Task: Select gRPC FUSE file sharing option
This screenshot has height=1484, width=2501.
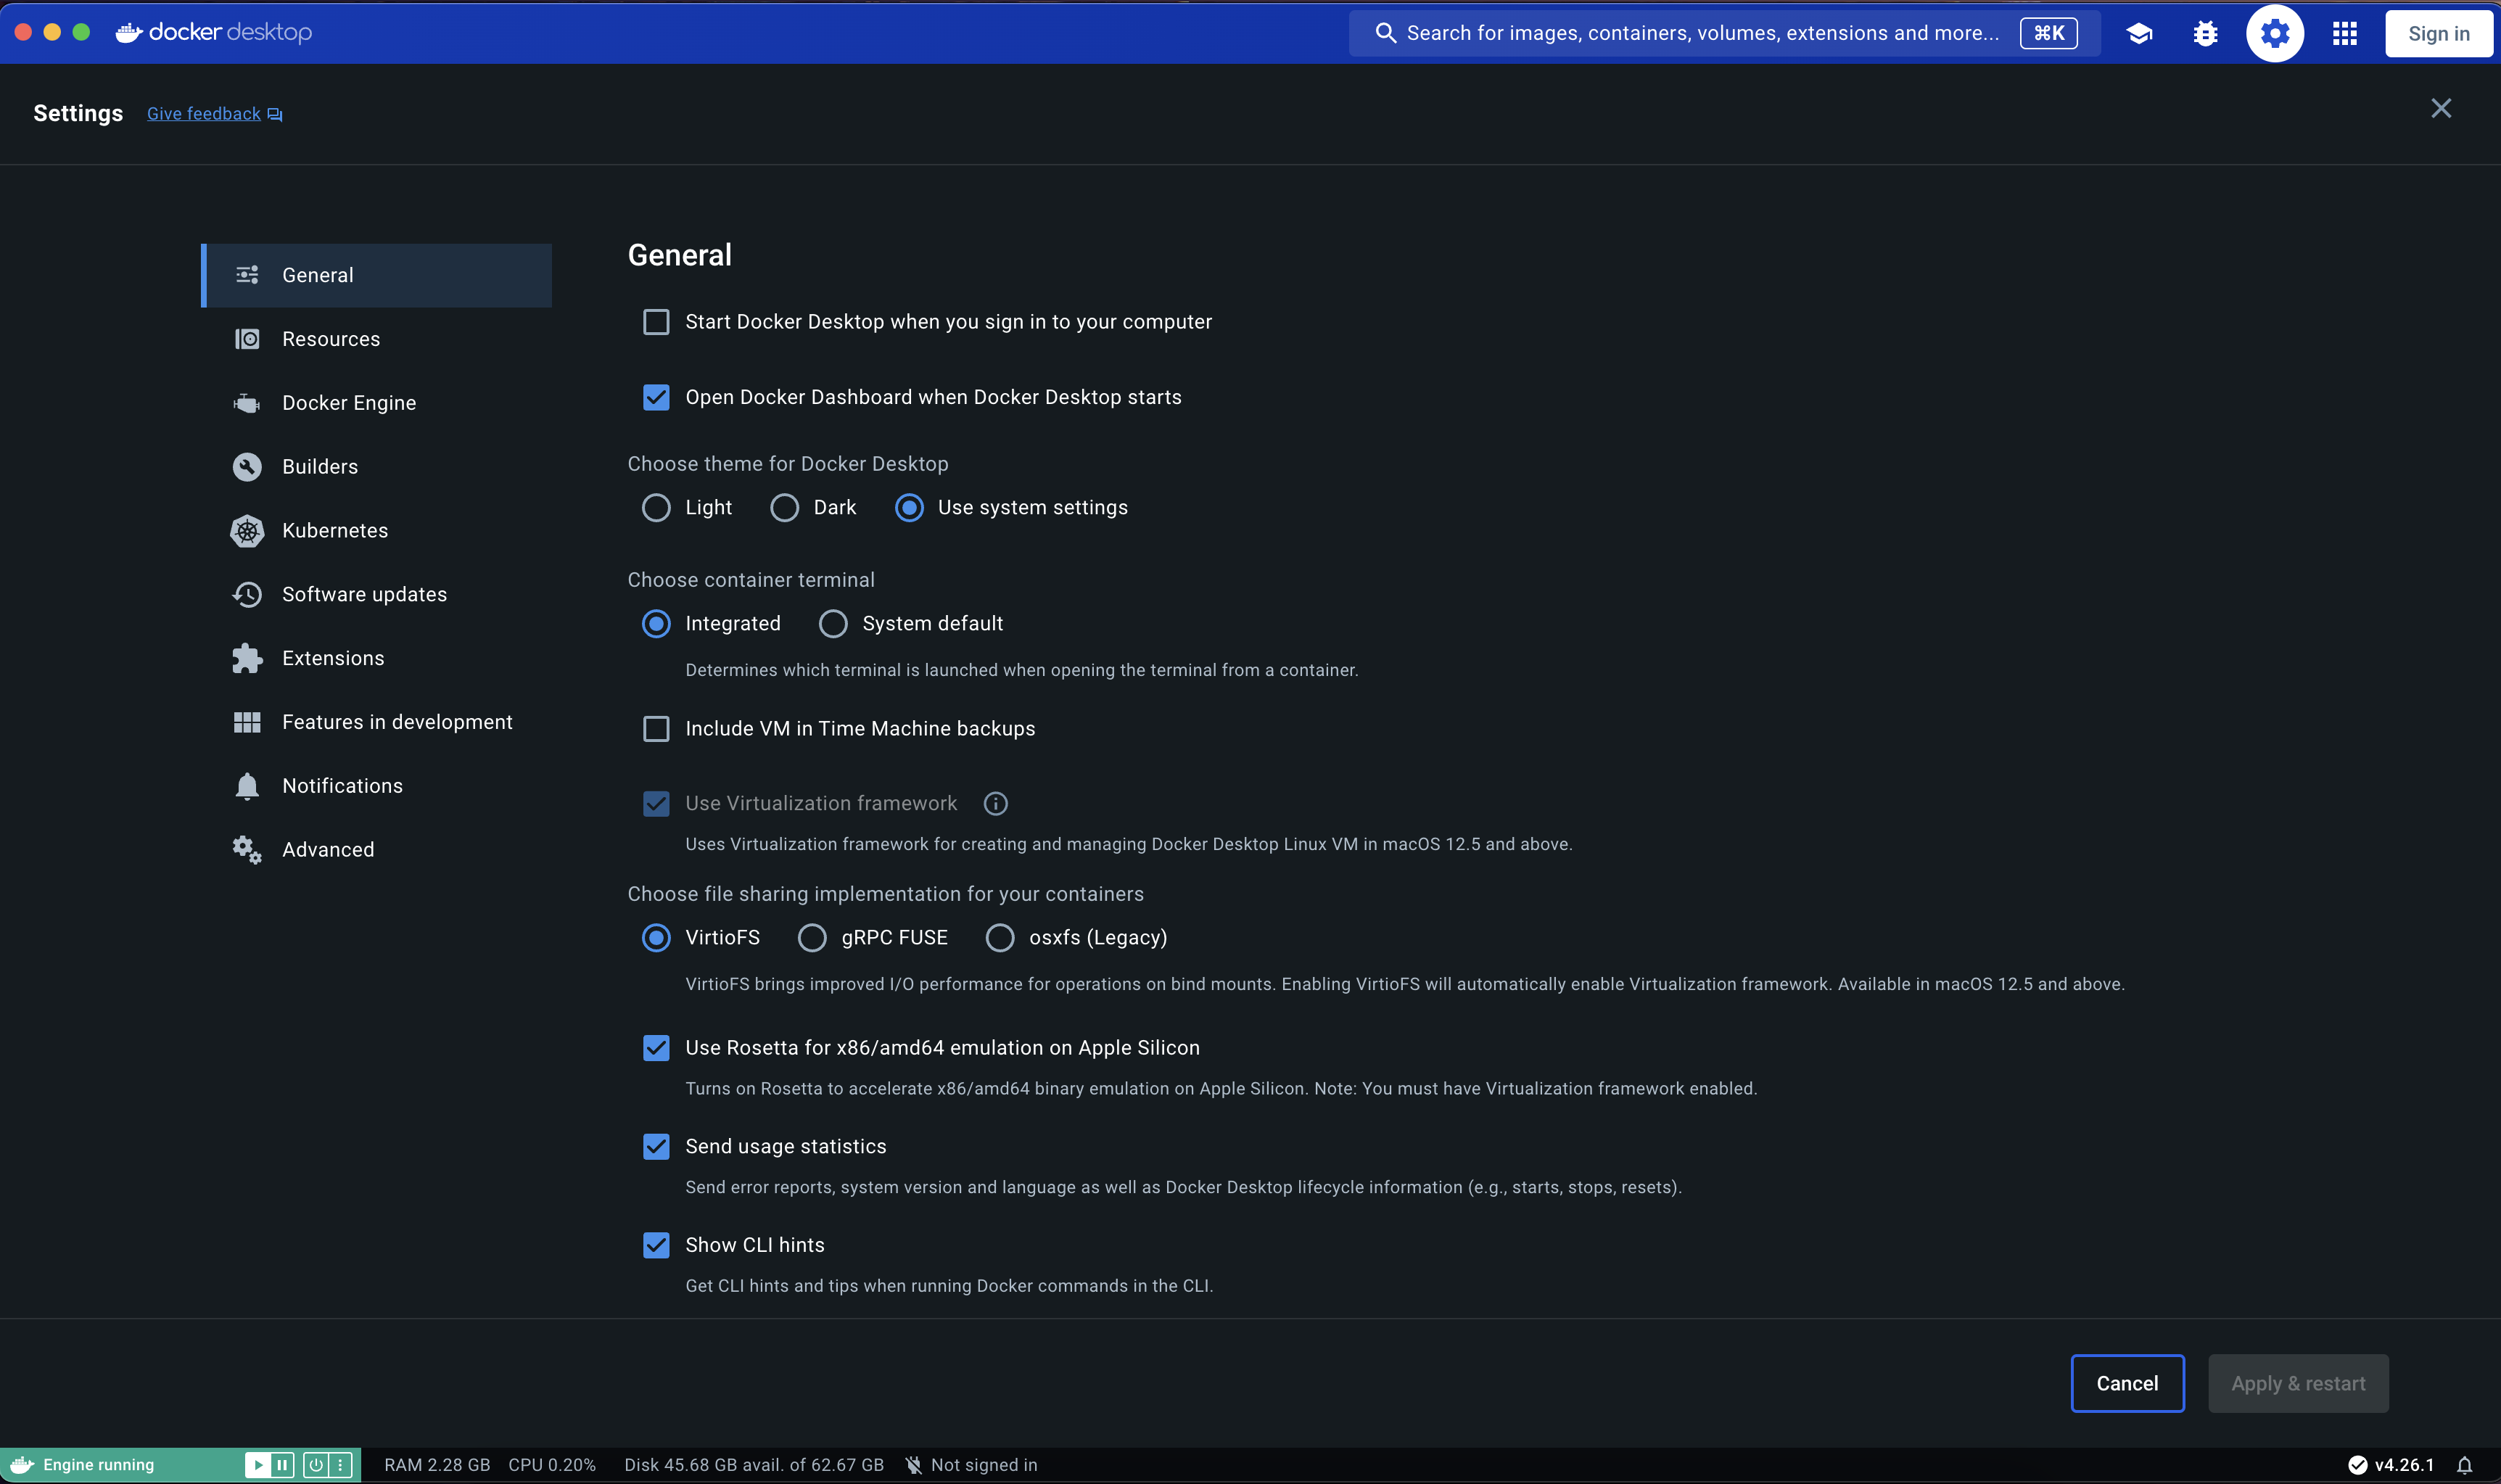Action: (x=812, y=938)
